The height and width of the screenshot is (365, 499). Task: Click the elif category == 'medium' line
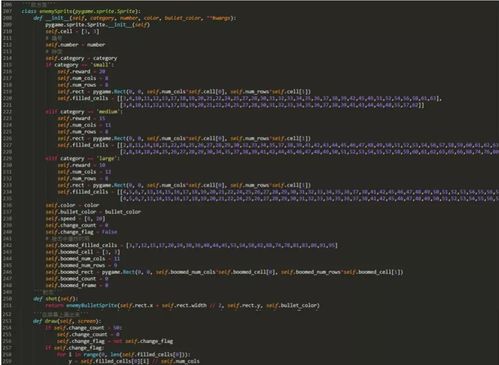(x=84, y=111)
